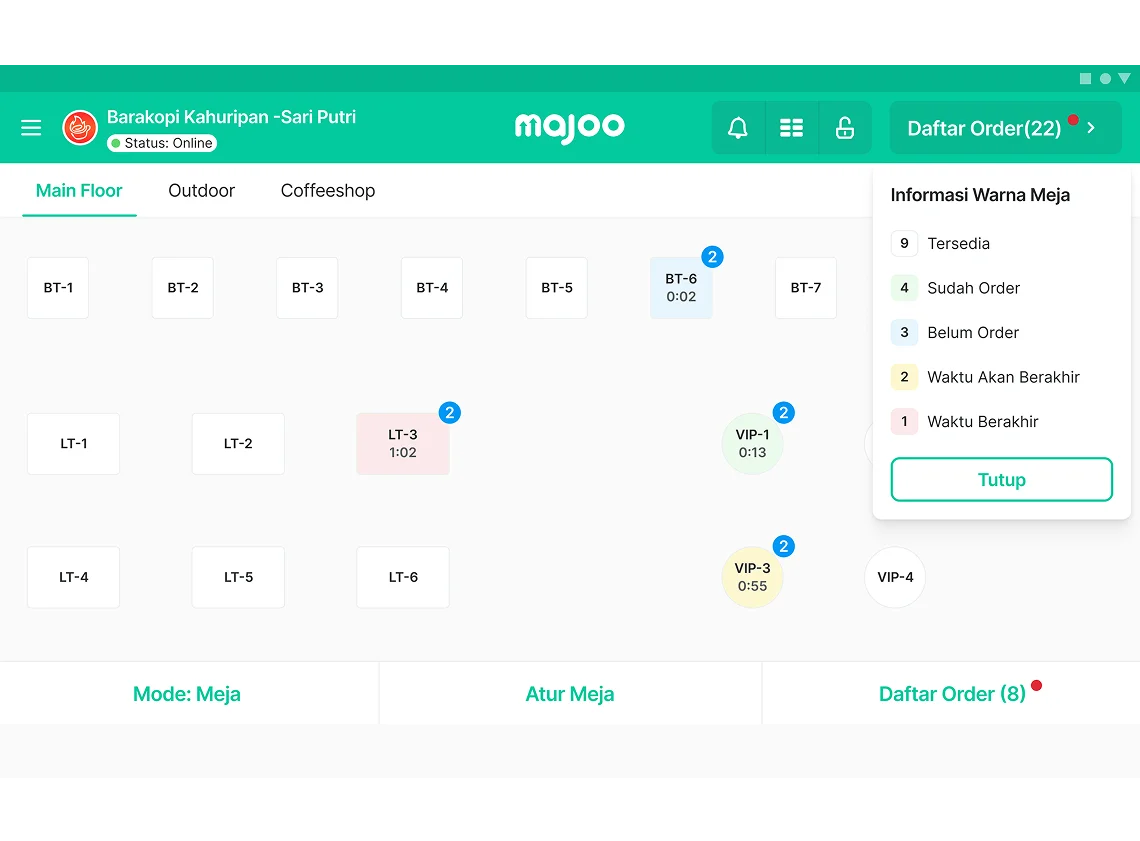Viewport: 1140px width, 841px height.
Task: Open Atur Meja at the bottom
Action: 570,694
